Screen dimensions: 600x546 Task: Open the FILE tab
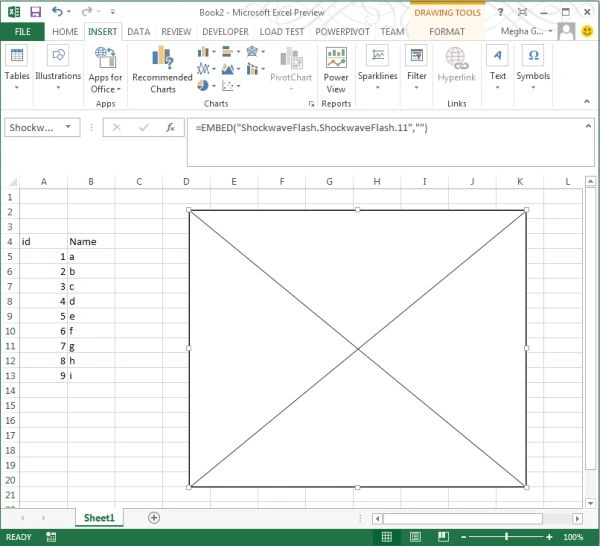23,32
